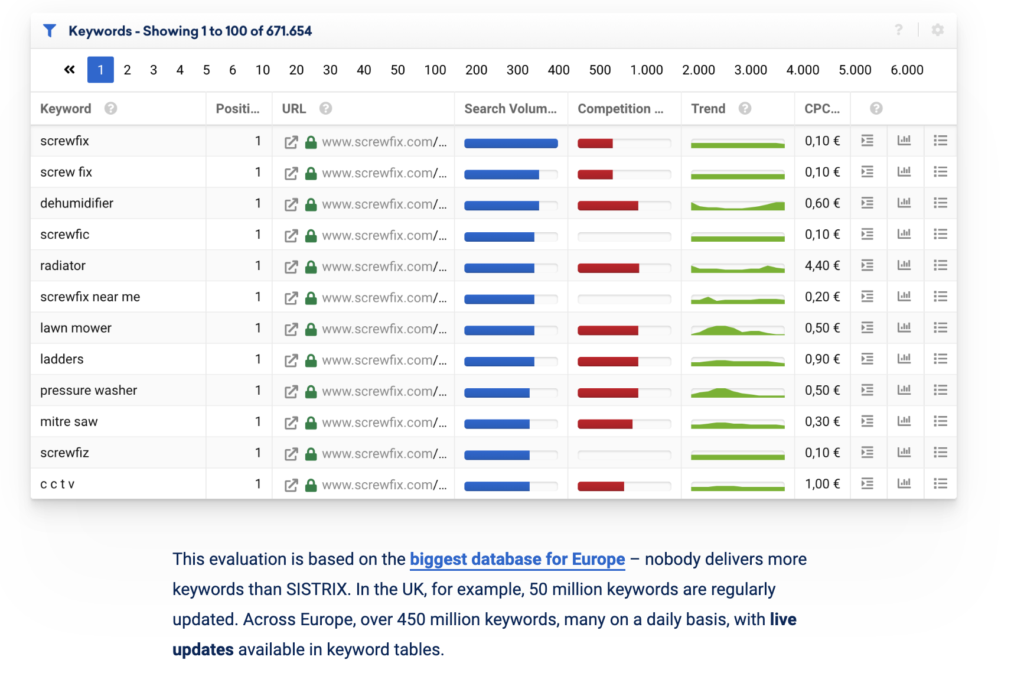1024x676 pixels.
Task: Open external URL icon for dehumidifier row
Action: (291, 204)
